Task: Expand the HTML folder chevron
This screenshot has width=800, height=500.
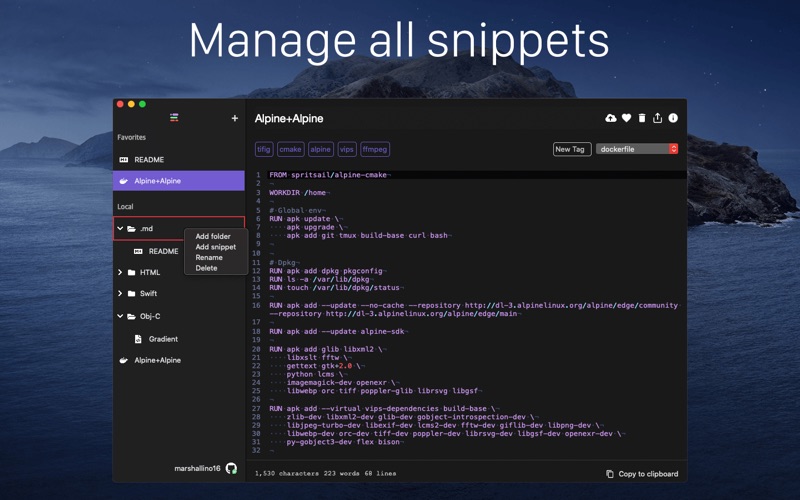Action: click(x=120, y=272)
